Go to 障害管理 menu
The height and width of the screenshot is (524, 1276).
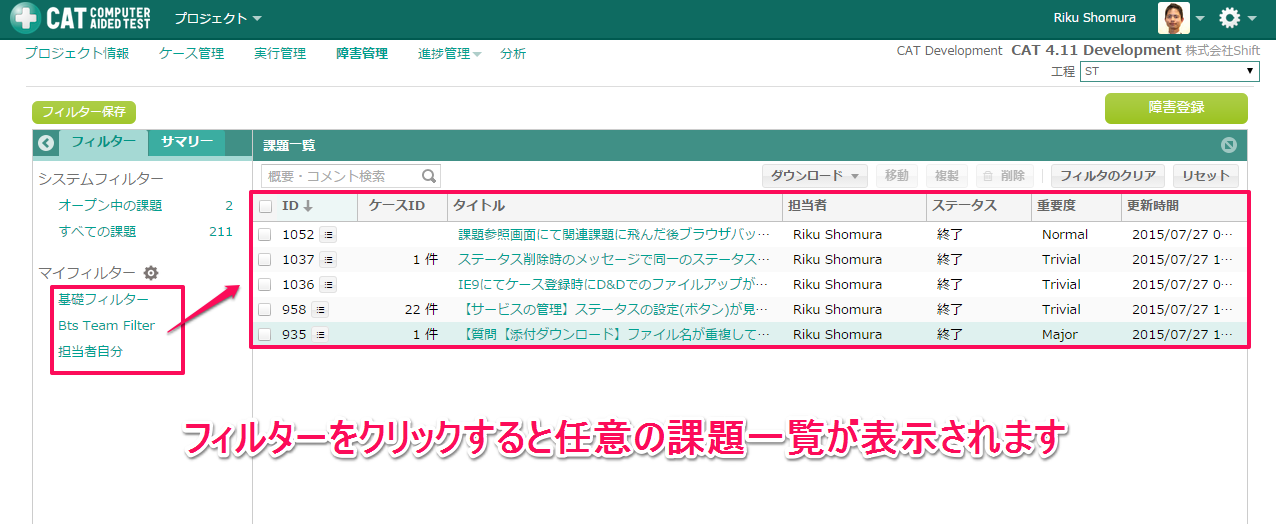(x=362, y=54)
